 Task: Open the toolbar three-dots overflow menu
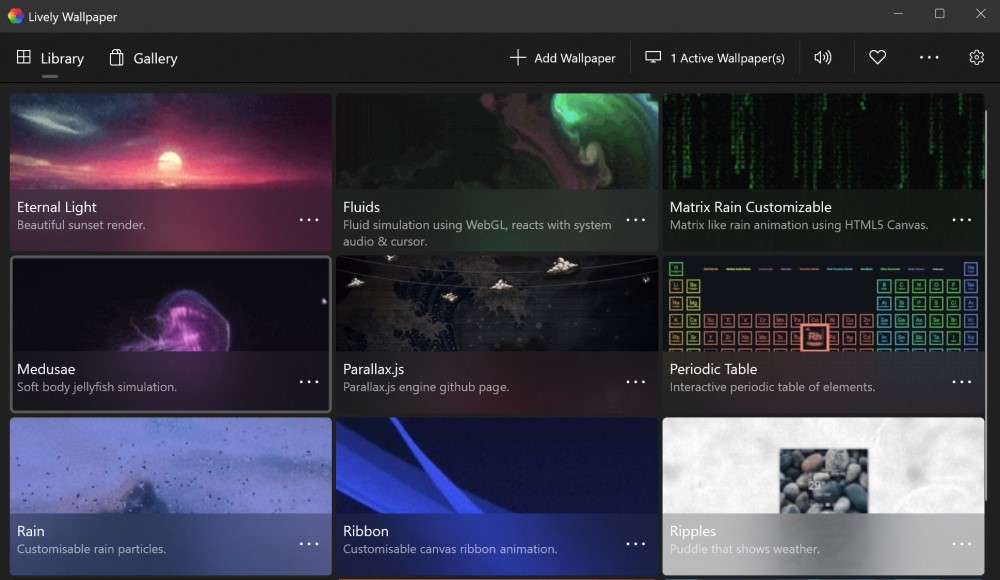pos(929,58)
